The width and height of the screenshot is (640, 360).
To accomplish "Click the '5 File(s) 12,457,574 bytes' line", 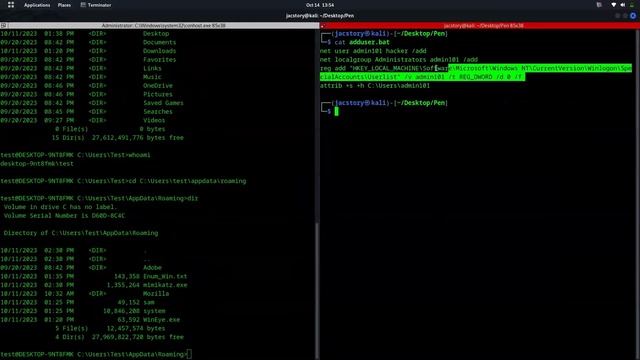I will click(110, 328).
